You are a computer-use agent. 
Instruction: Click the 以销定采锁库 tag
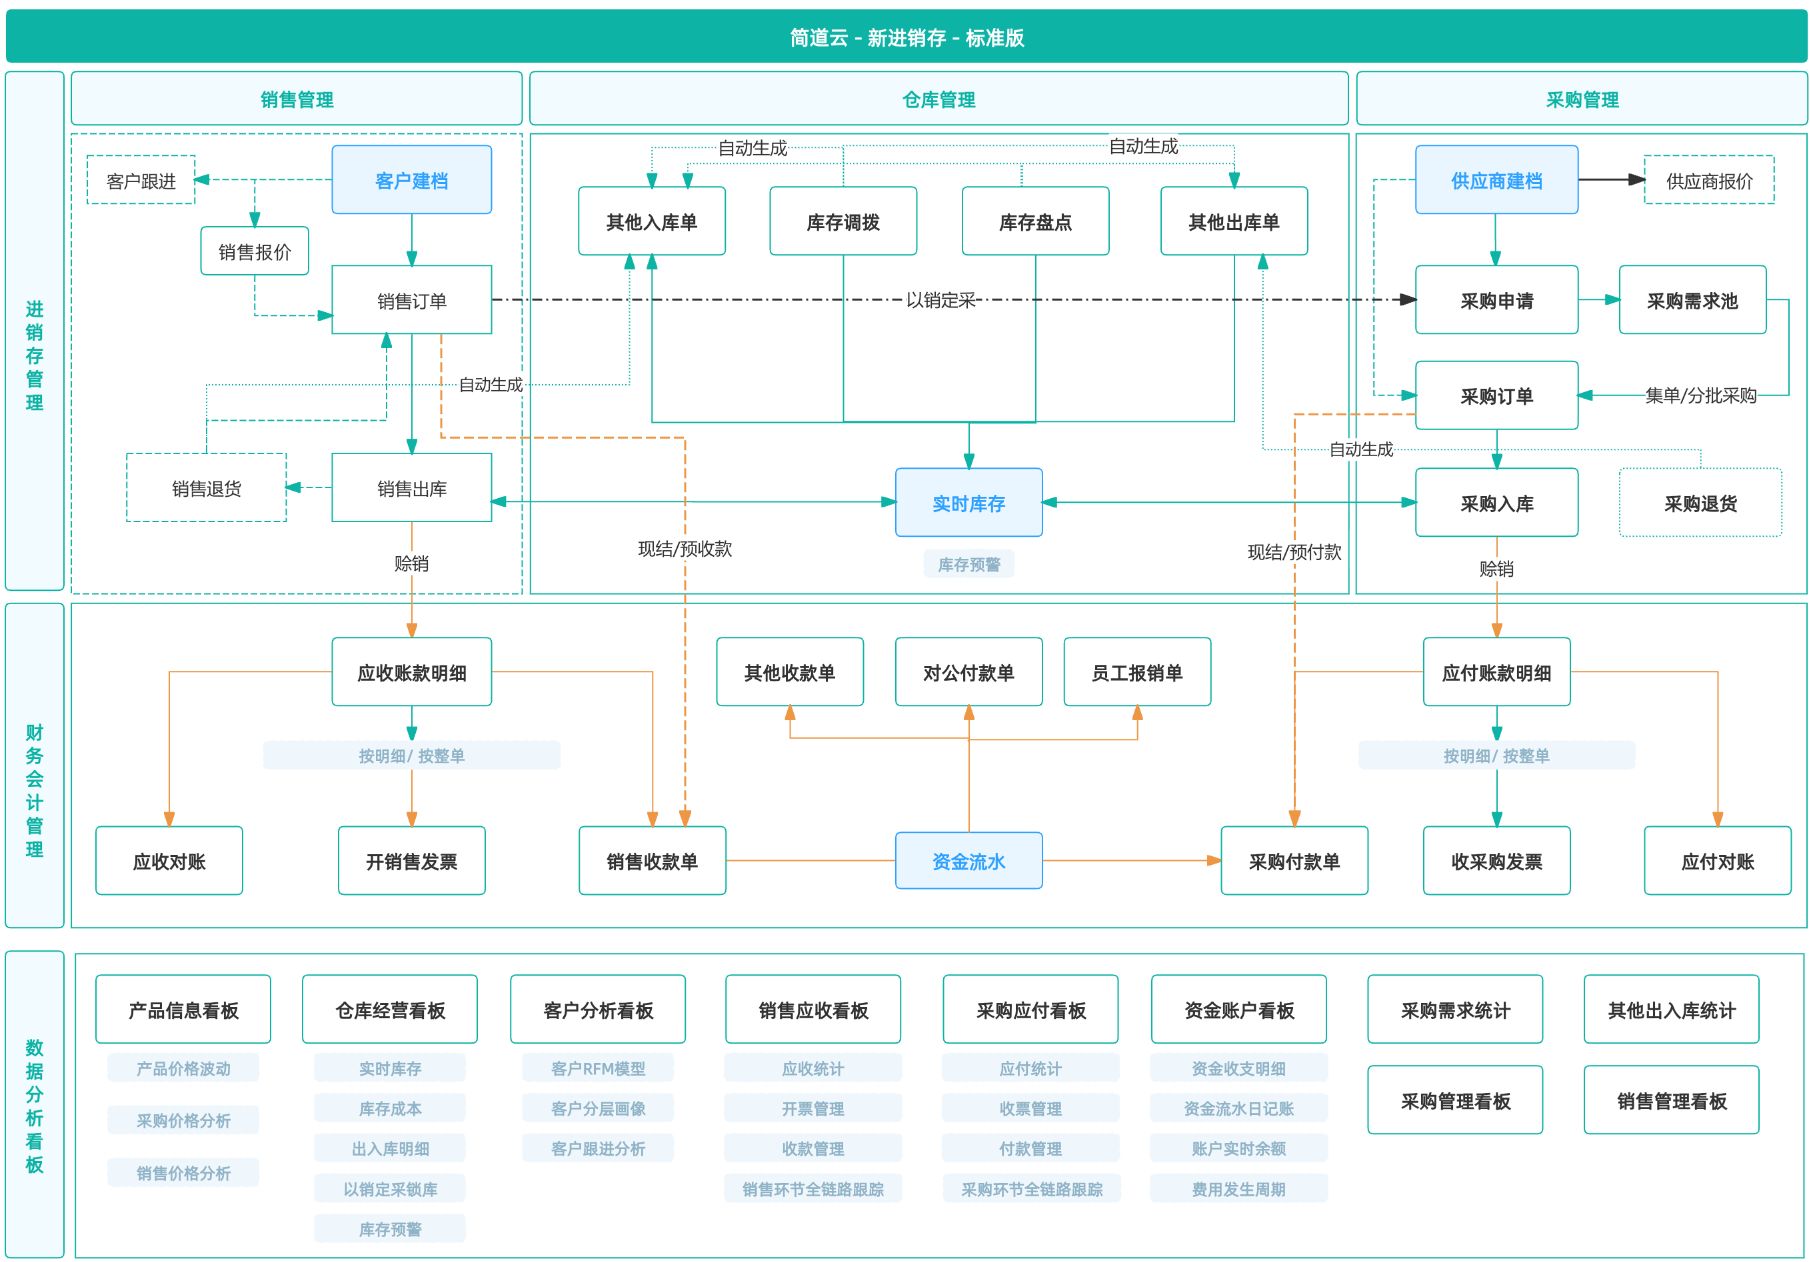click(x=390, y=1188)
